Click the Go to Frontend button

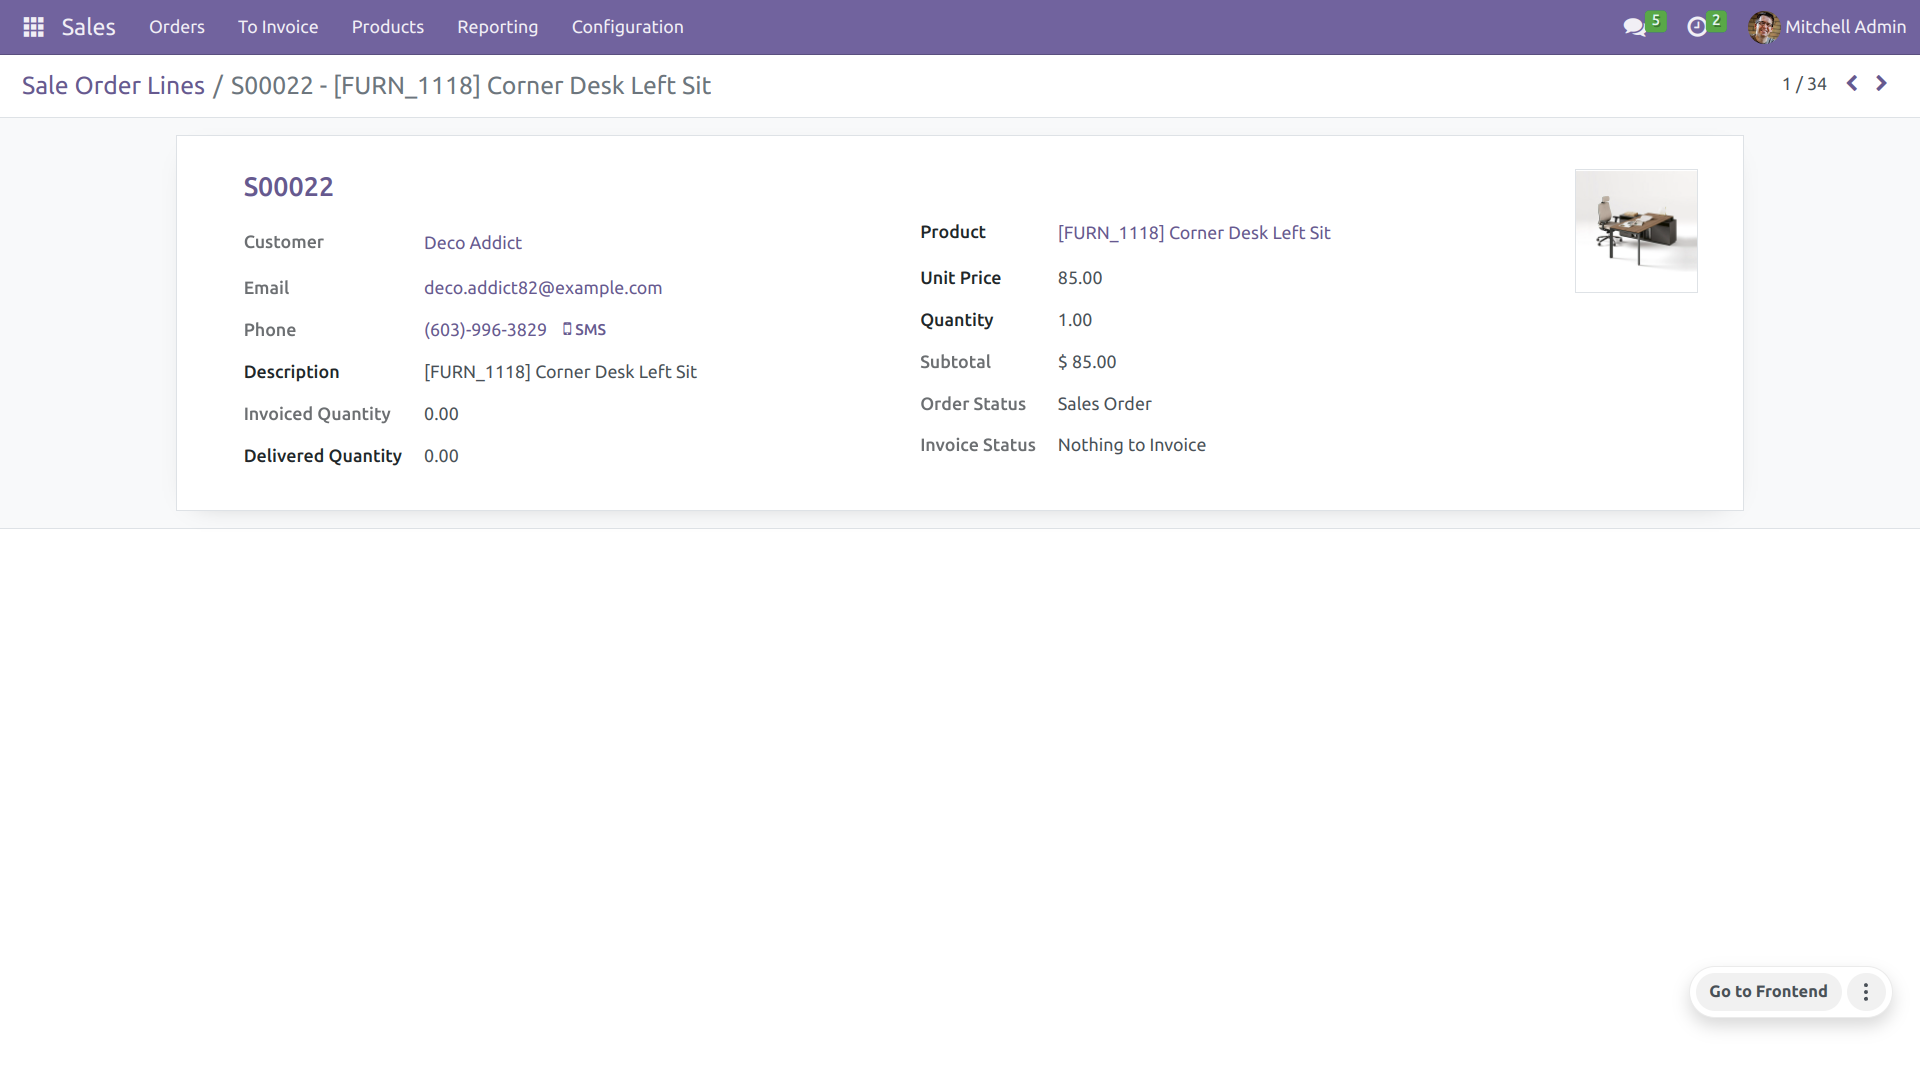[x=1767, y=992]
